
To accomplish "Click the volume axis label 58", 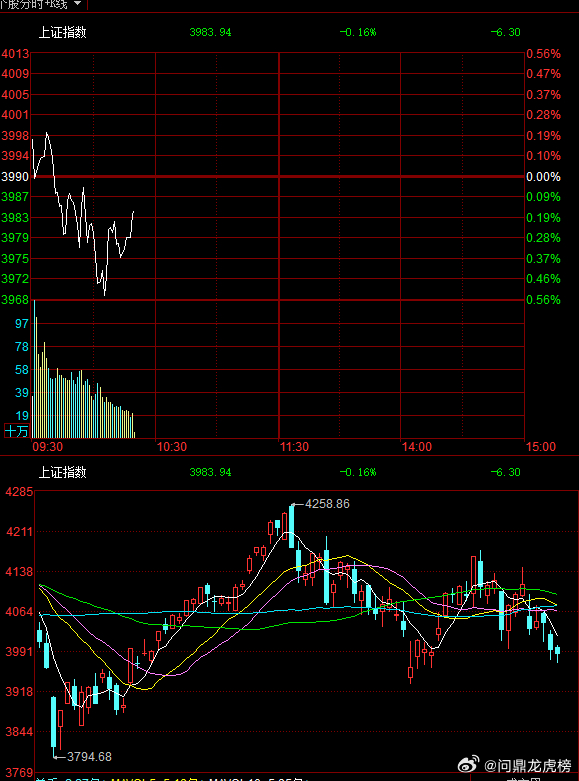I will [x=22, y=370].
